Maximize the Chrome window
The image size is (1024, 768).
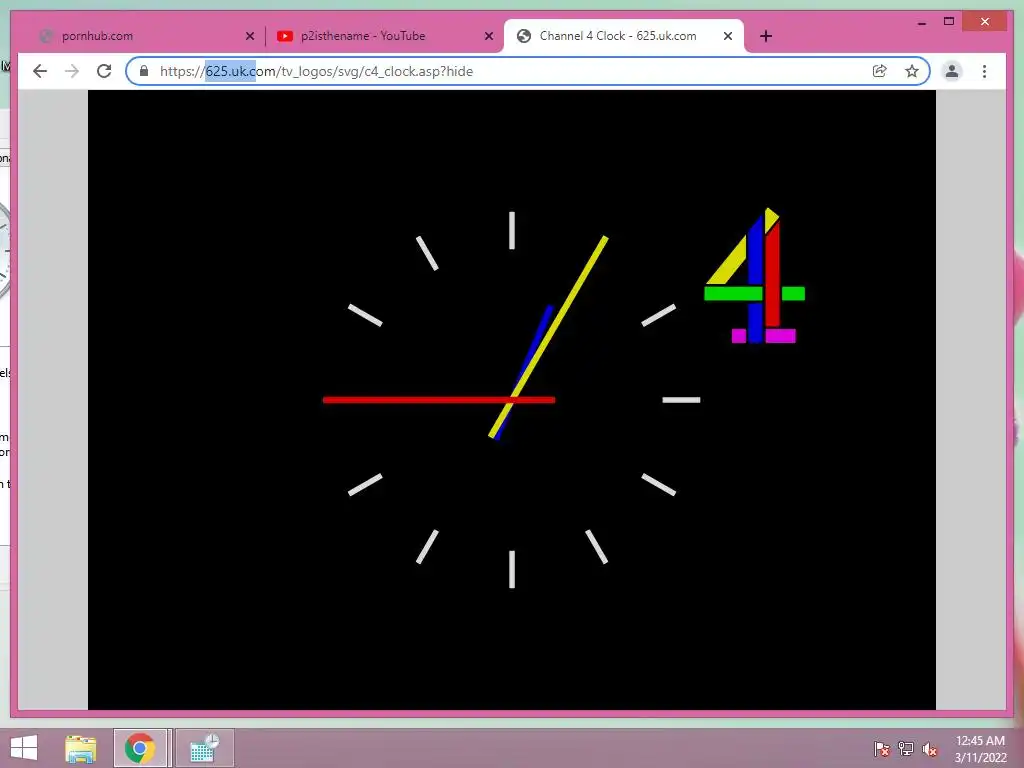[949, 22]
